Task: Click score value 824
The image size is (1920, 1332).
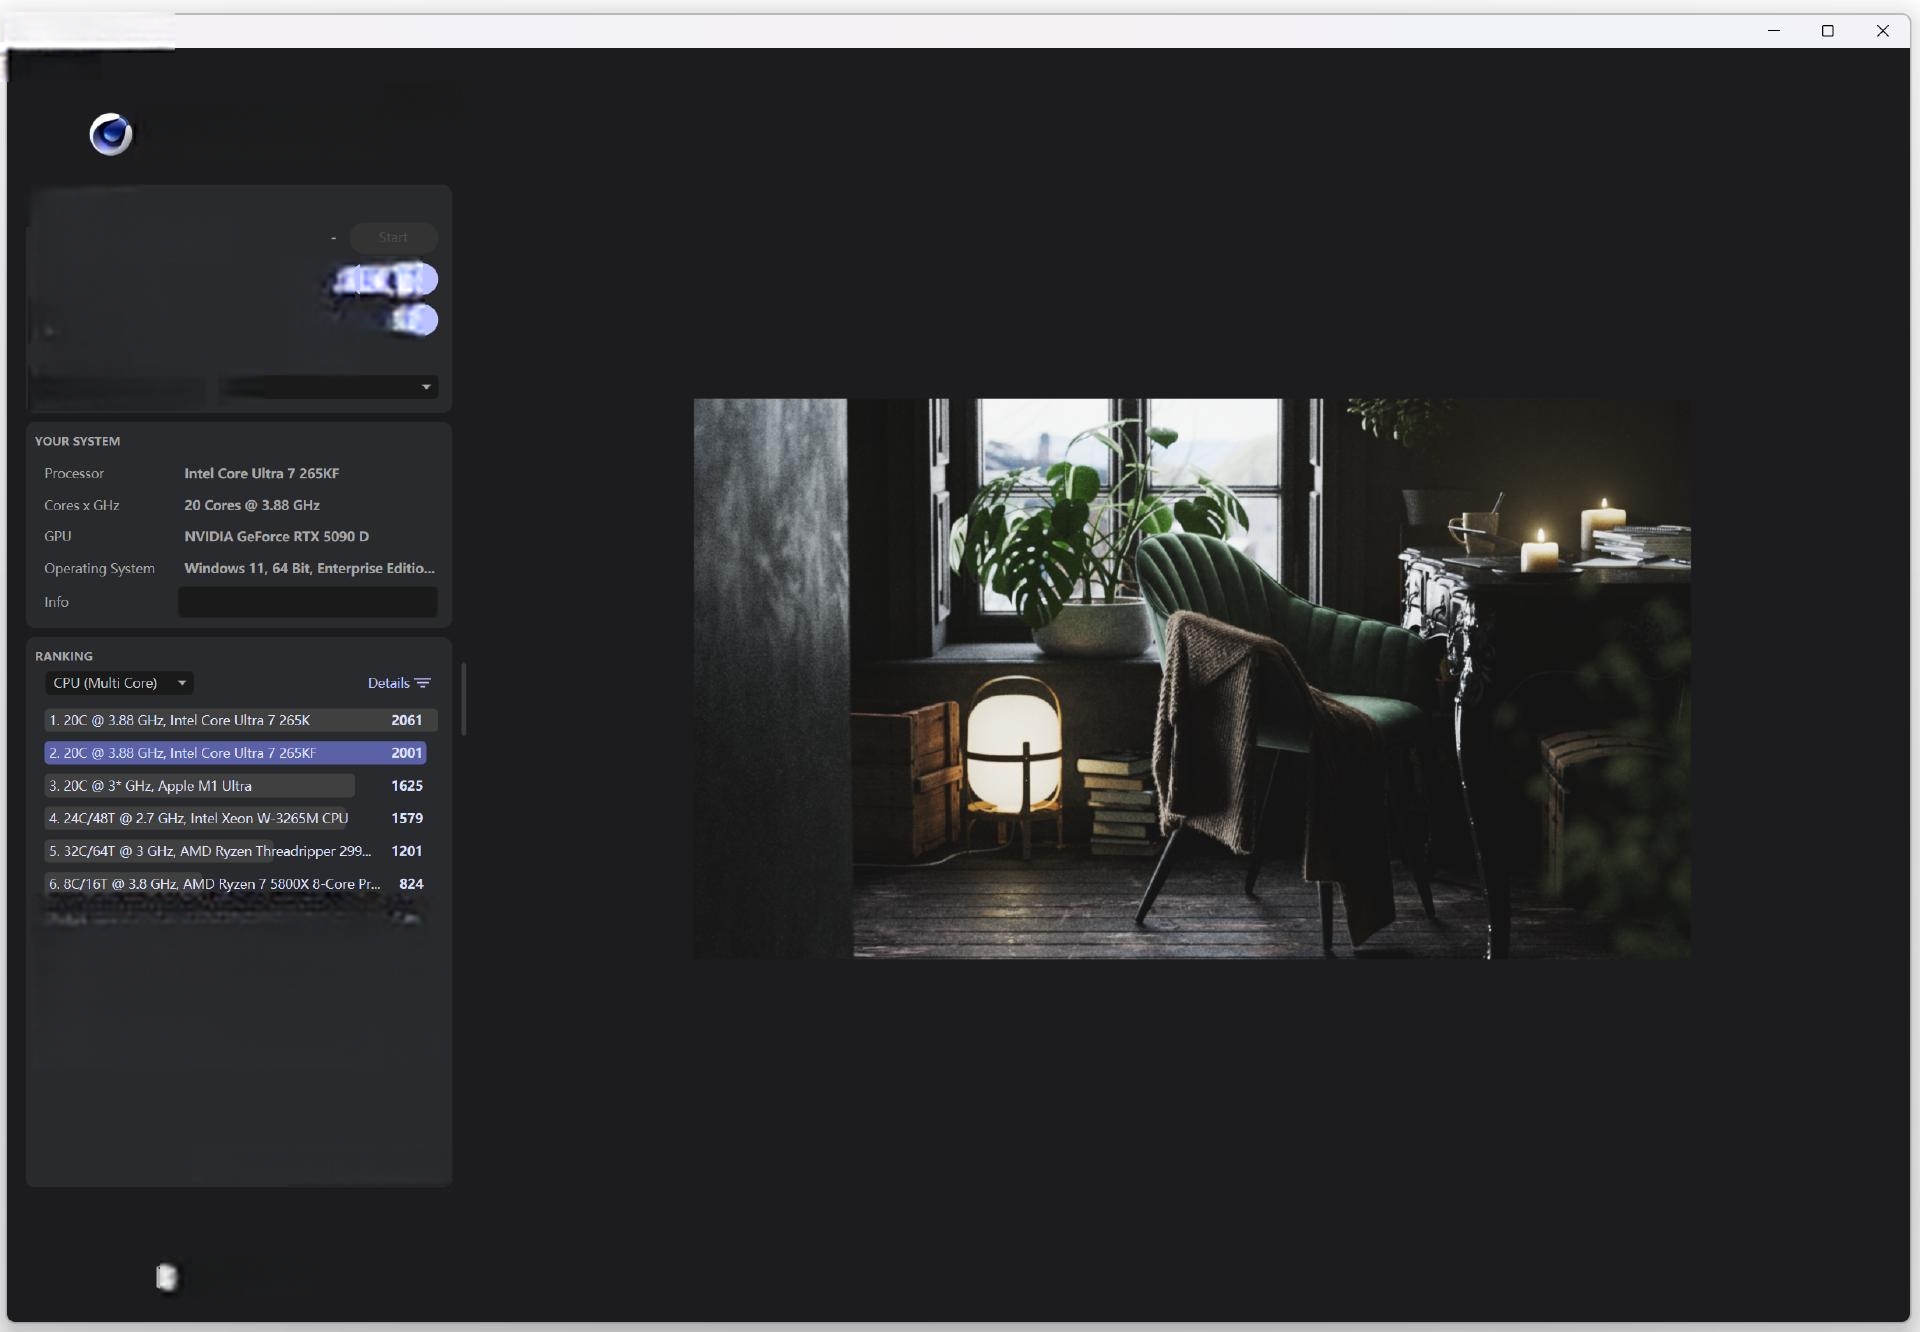Action: tap(411, 884)
